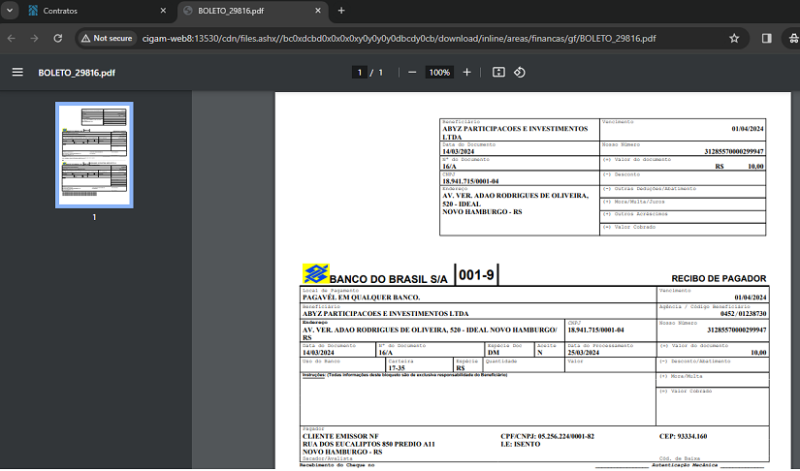Screen dimensions: 800x471
Task: Click the 100% zoom level field
Action: 439,72
